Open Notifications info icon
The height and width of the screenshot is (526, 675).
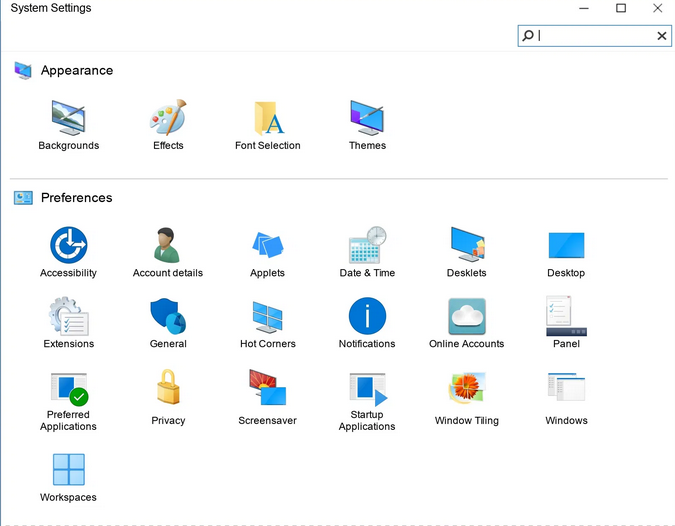coord(367,316)
